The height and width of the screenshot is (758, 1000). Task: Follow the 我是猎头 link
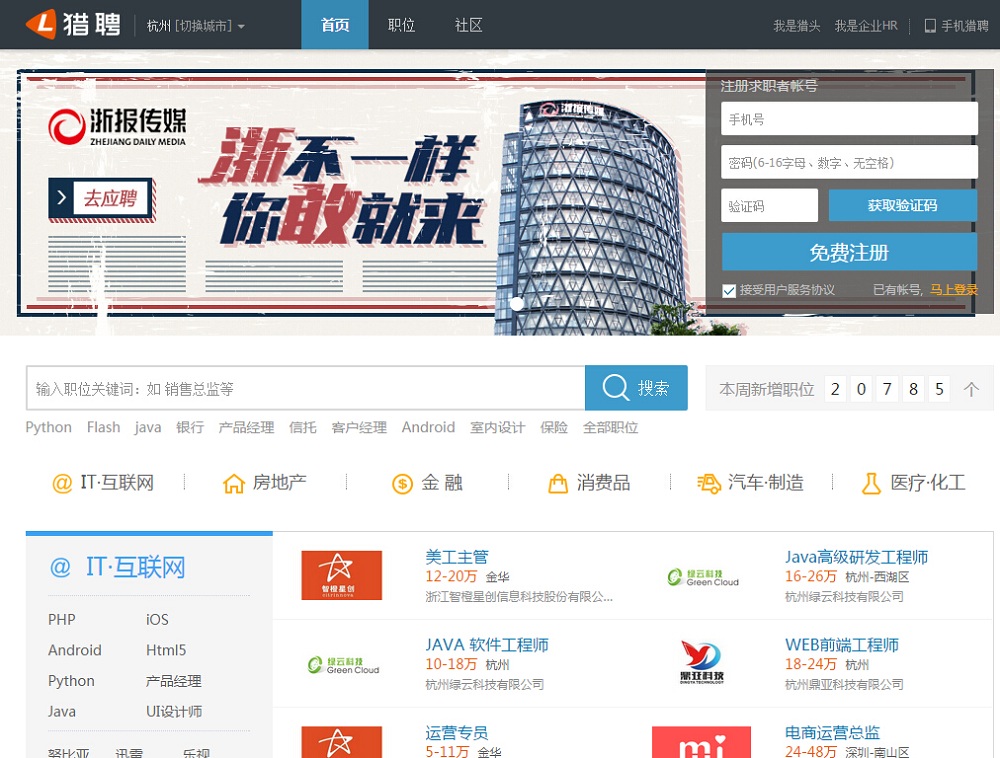(797, 26)
